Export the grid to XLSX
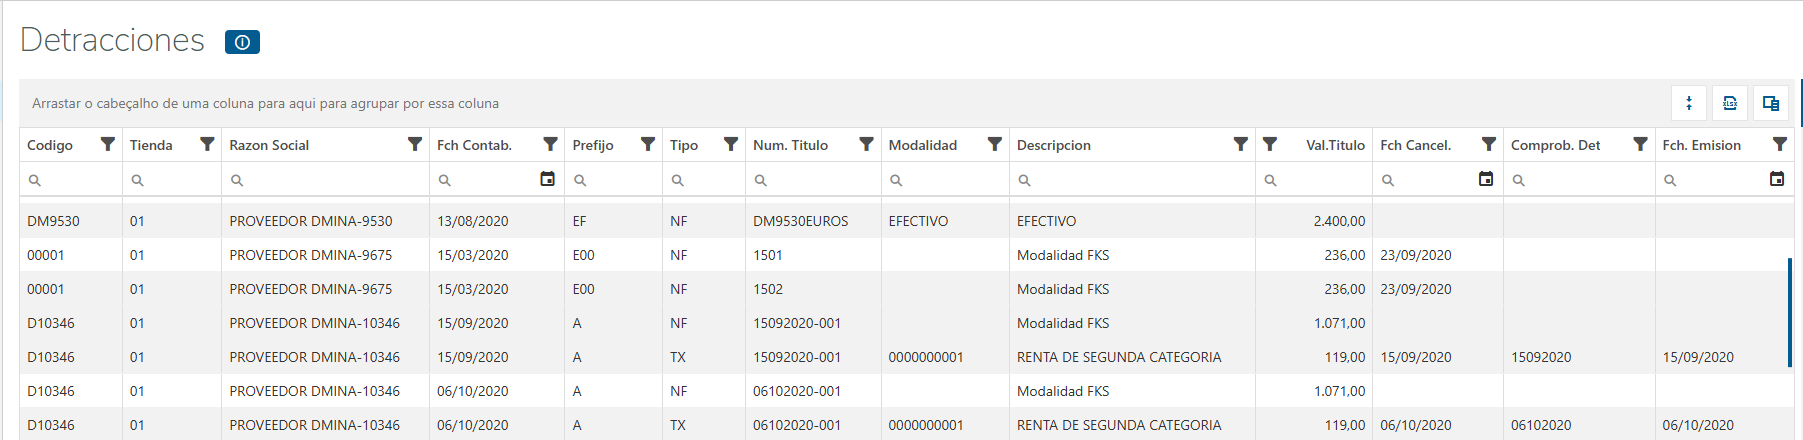The height and width of the screenshot is (440, 1803). tap(1730, 103)
